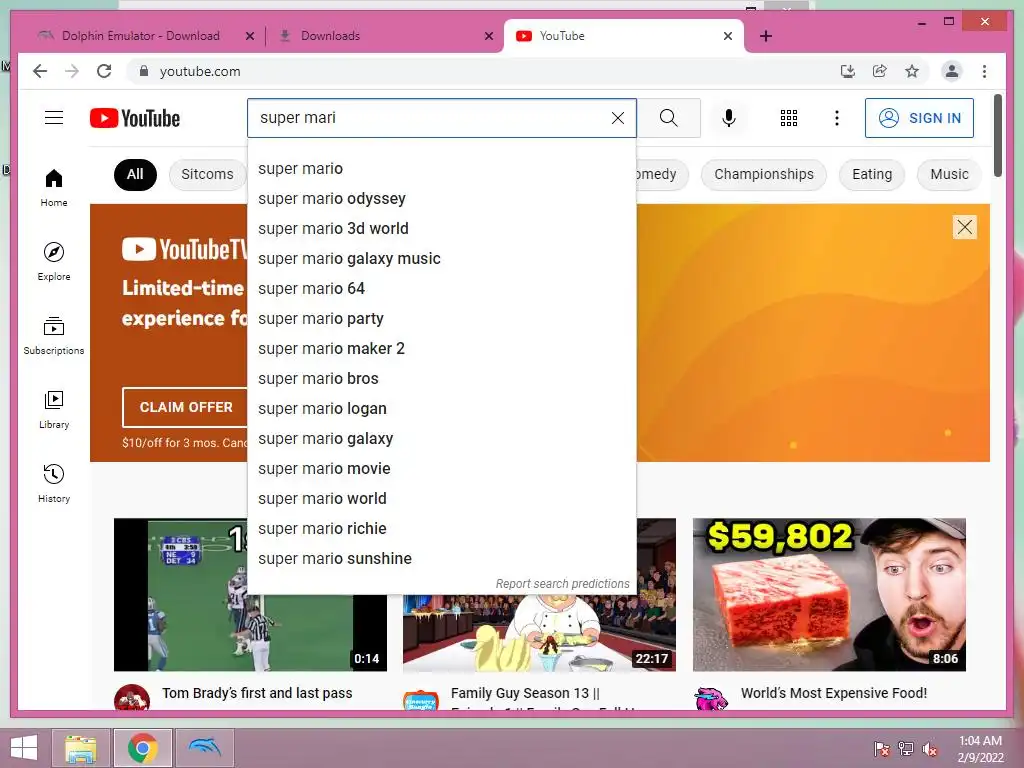Select the Championships filter chip
Viewport: 1024px width, 768px height.
pos(763,174)
